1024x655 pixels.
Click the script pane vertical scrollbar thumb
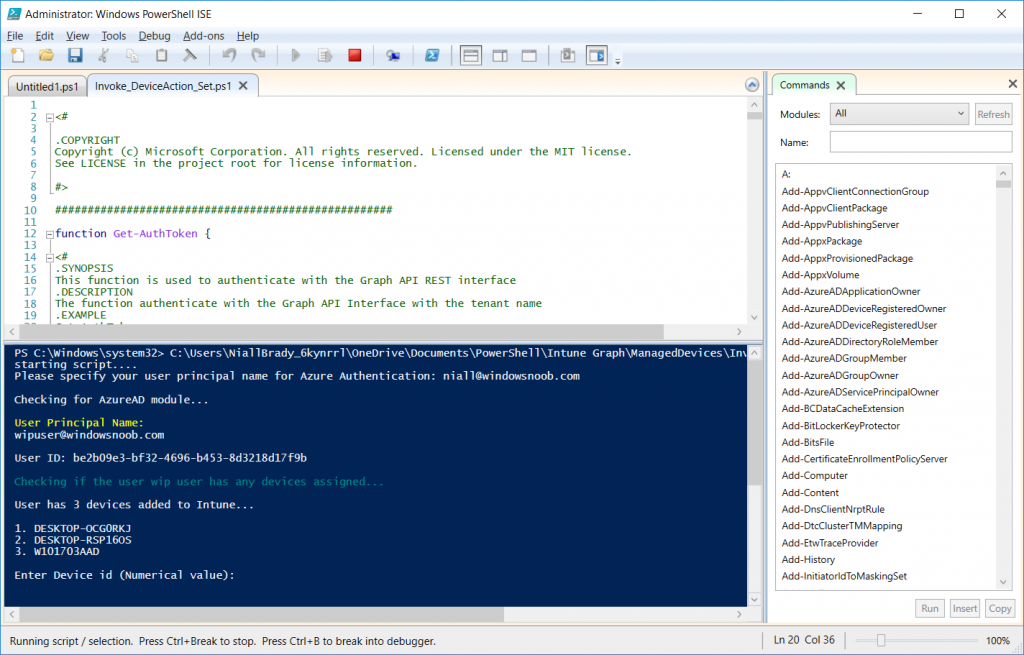pyautogui.click(x=754, y=116)
